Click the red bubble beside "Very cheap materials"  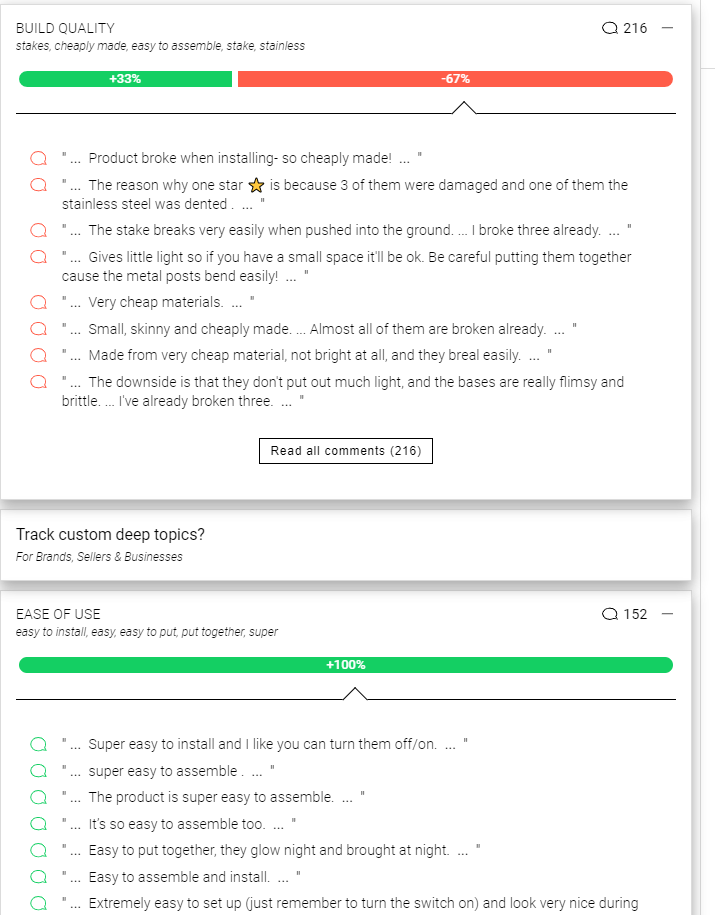38,302
